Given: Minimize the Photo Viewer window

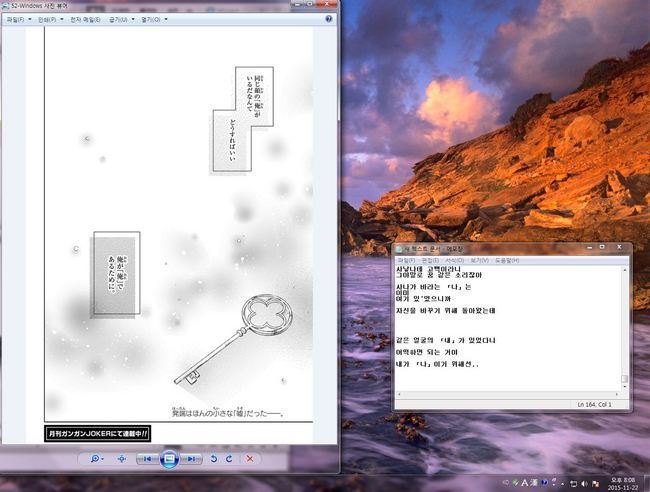Looking at the screenshot, I should (x=297, y=4).
